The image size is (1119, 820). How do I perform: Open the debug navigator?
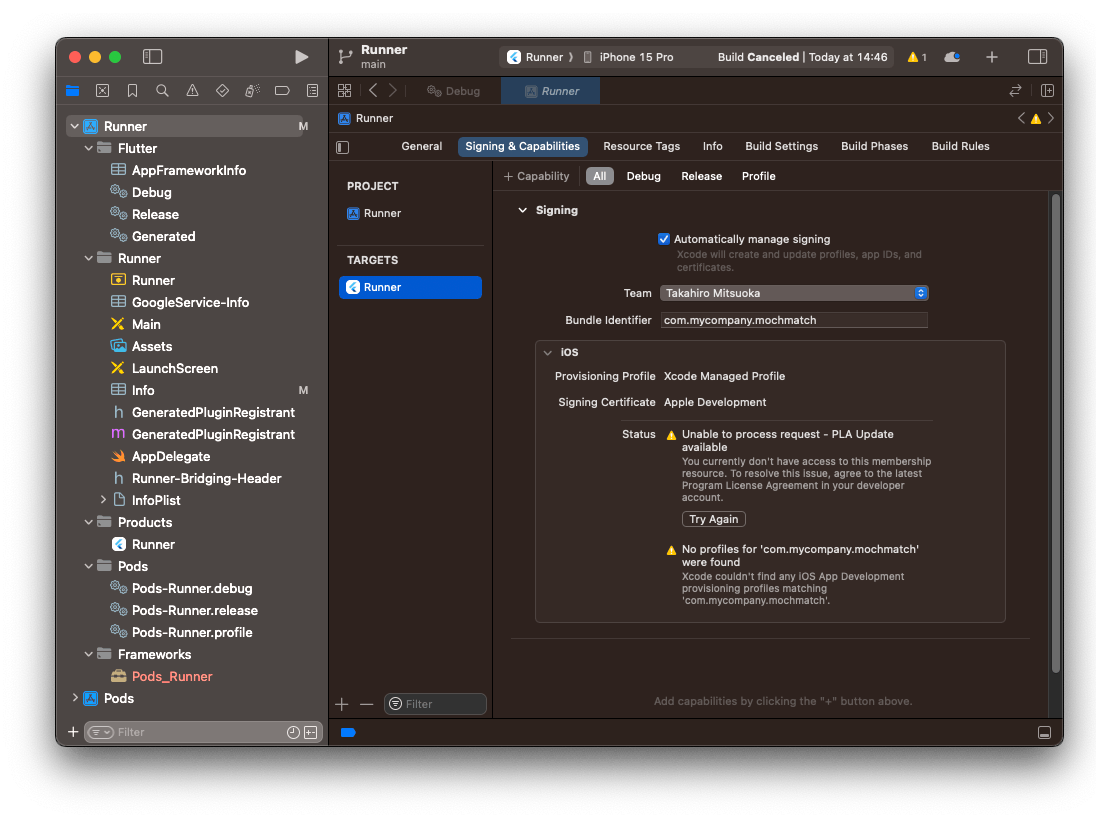(253, 91)
